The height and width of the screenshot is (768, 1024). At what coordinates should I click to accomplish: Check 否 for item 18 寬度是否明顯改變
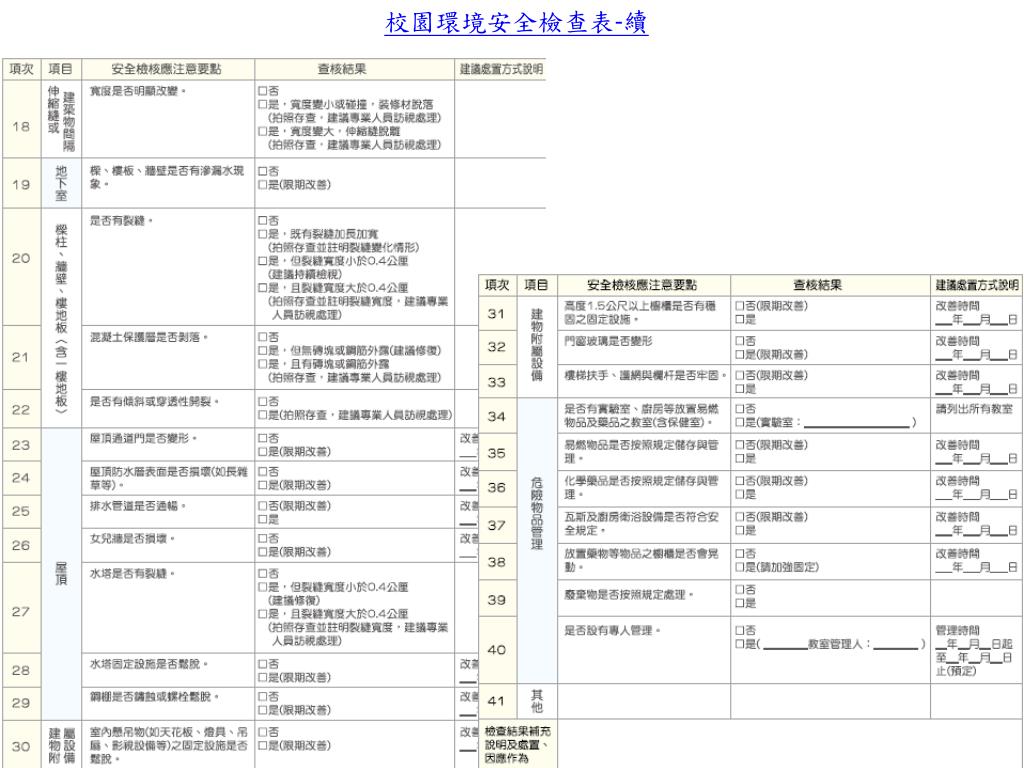tap(263, 91)
